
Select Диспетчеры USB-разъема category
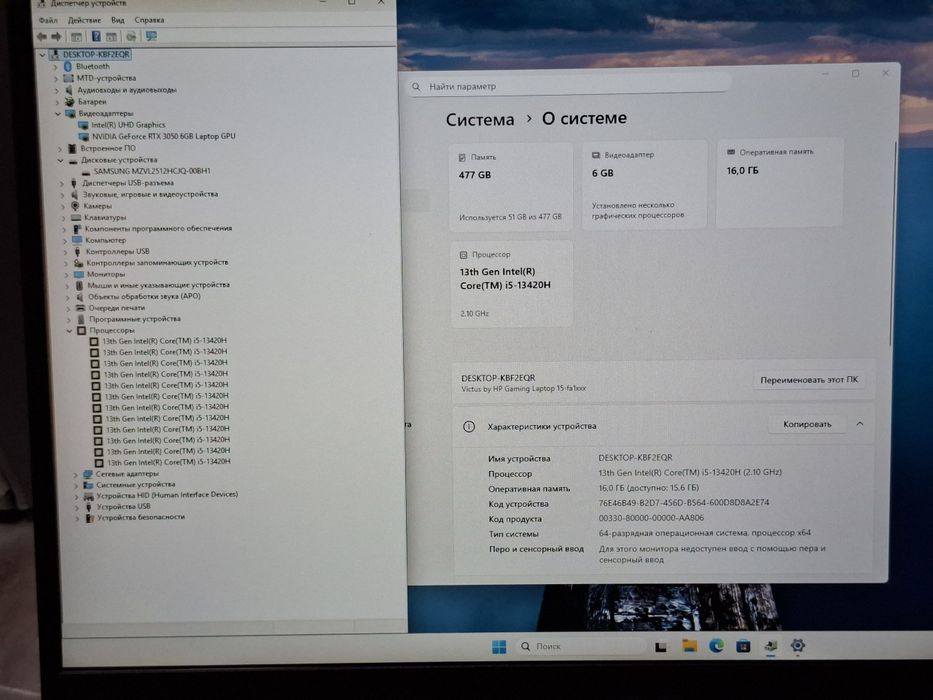[128, 183]
